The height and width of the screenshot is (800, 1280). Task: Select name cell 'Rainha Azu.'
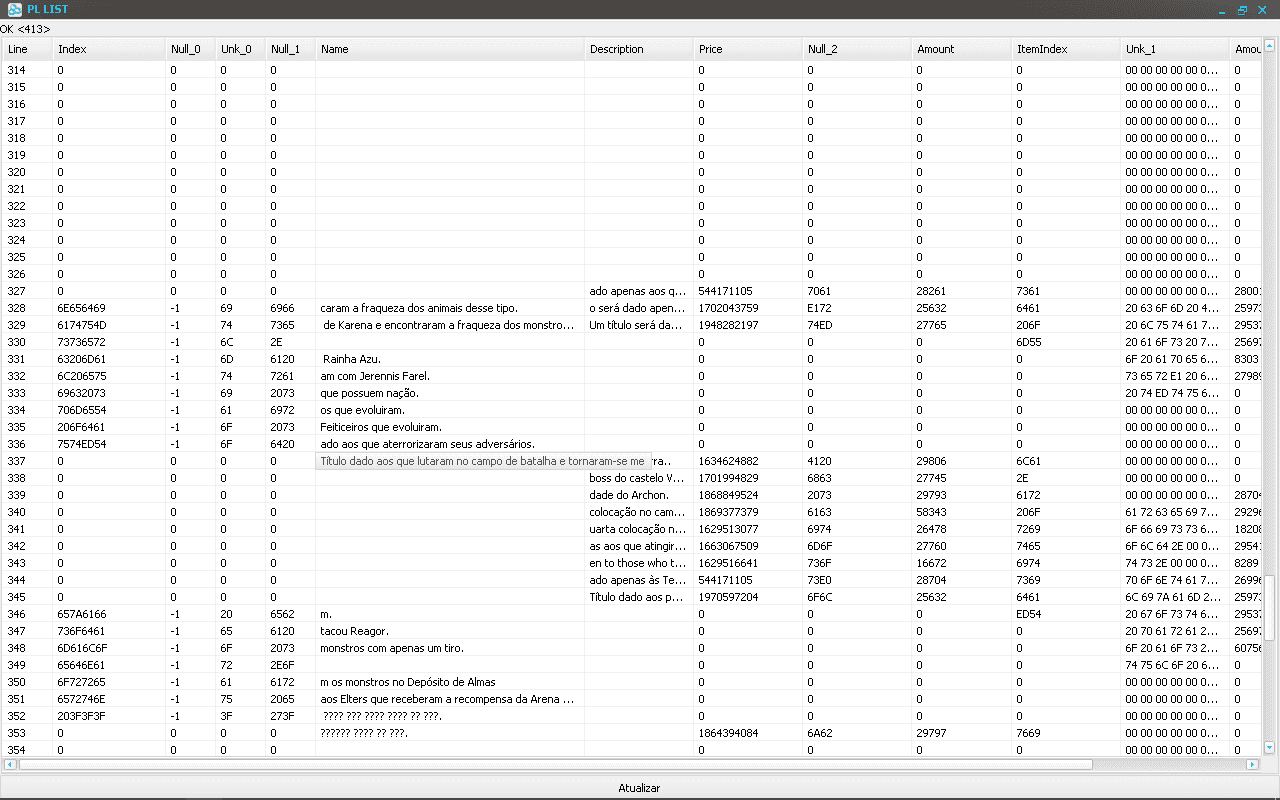click(450, 359)
